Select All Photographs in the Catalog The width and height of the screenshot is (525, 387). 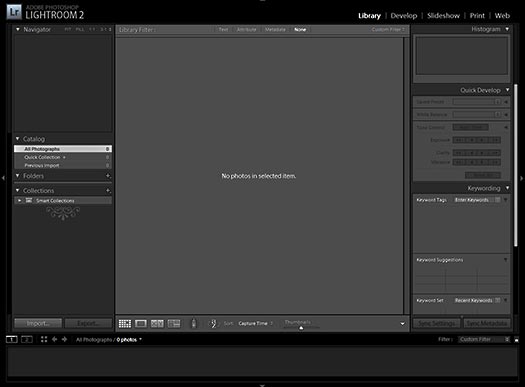point(63,149)
